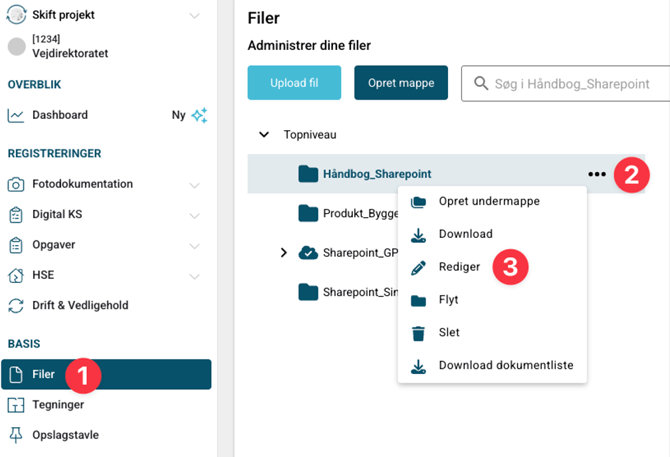Click the trash icon for Slet
670x457 pixels.
click(x=419, y=332)
